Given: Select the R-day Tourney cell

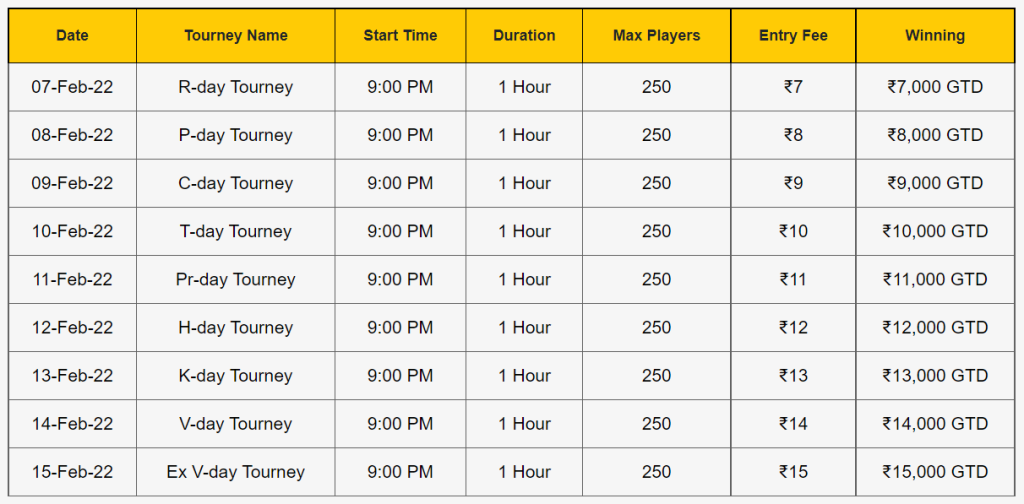Looking at the screenshot, I should click(236, 87).
